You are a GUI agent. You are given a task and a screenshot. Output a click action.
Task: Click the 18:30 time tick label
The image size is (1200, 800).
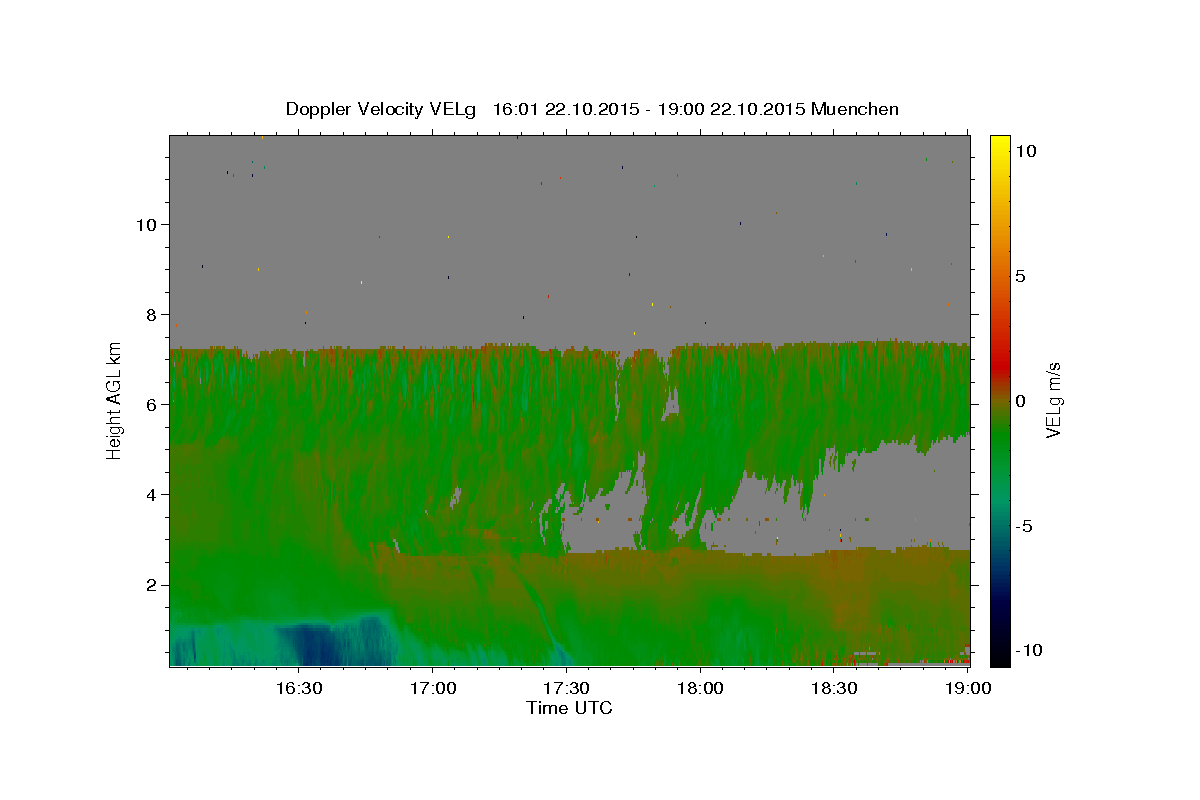[834, 688]
